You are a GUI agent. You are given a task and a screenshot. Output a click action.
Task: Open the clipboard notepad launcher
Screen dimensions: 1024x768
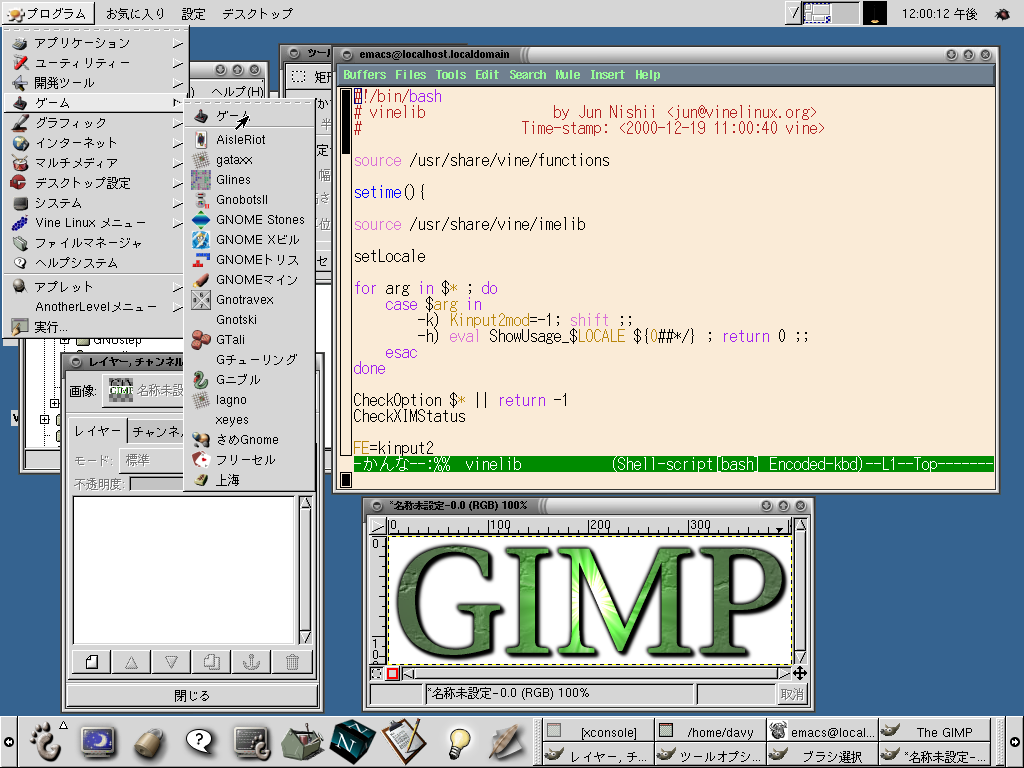(x=405, y=741)
